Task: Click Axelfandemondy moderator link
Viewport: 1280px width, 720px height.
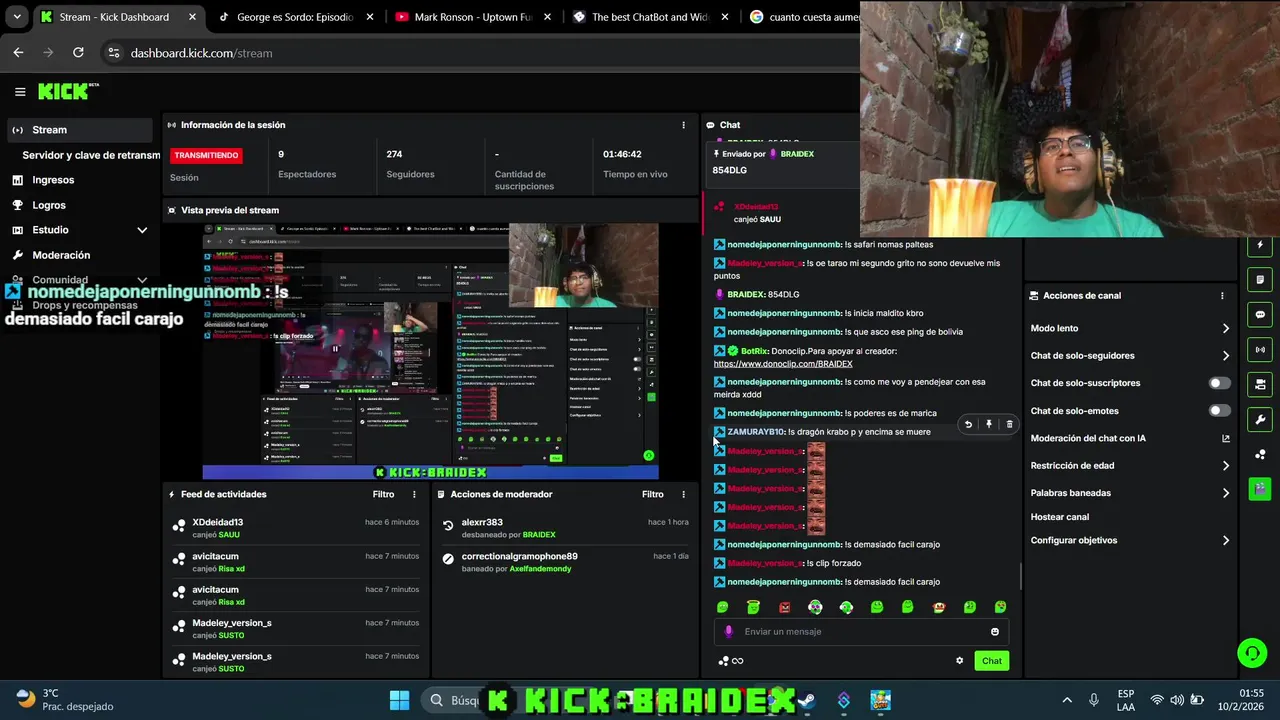Action: 539,569
